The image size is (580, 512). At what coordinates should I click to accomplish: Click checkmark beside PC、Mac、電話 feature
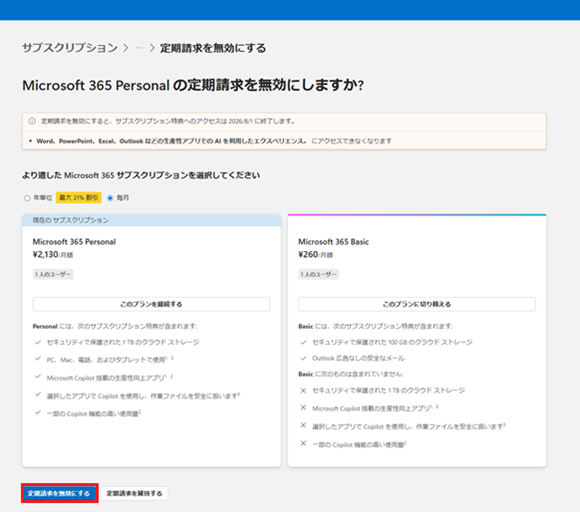[38, 358]
